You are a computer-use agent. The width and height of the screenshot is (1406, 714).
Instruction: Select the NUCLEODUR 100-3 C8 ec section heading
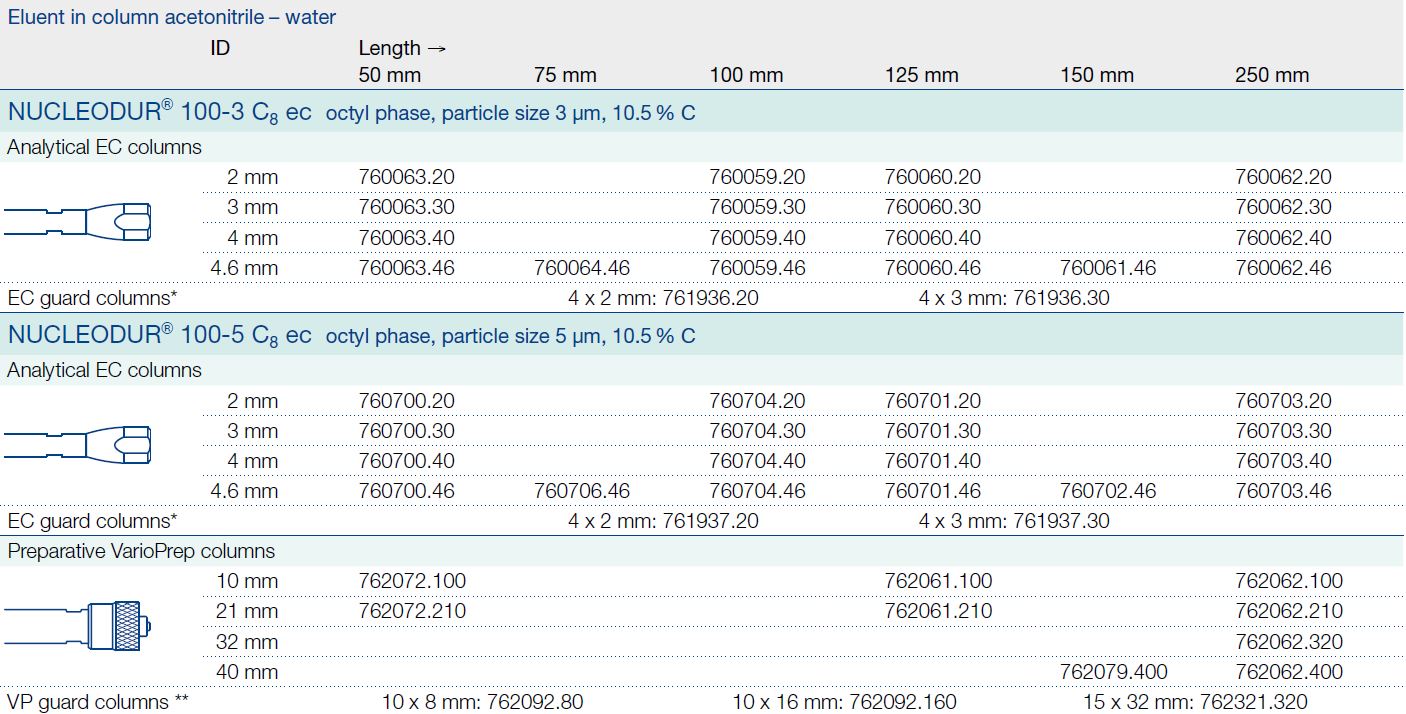click(159, 112)
